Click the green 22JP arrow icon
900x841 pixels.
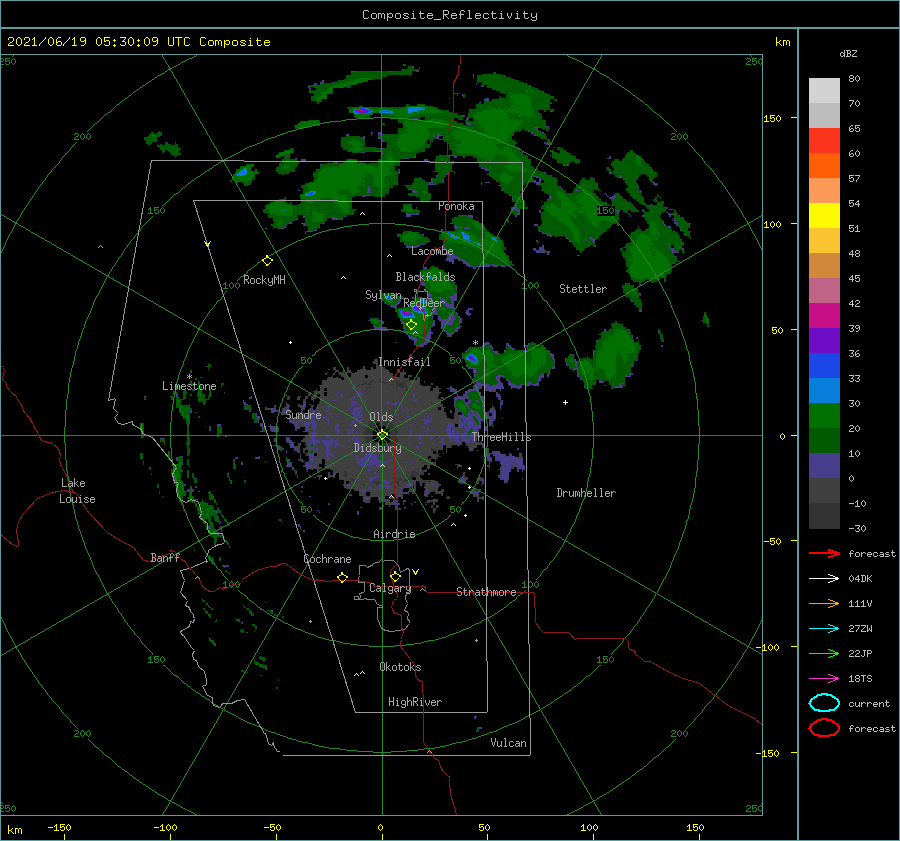(824, 653)
